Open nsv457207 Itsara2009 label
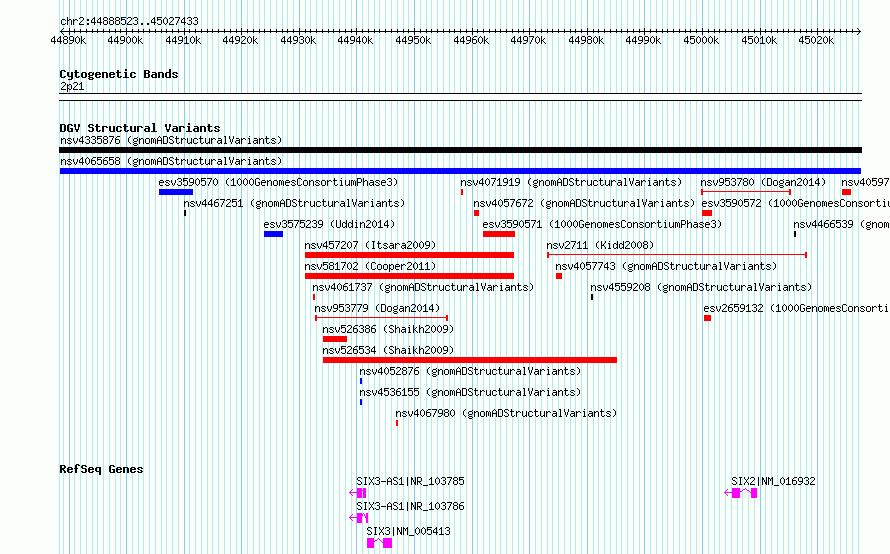This screenshot has width=890, height=554. tap(370, 245)
